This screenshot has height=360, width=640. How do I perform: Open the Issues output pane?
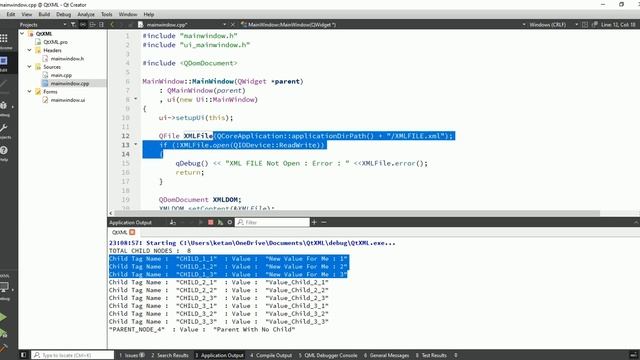(x=131, y=355)
